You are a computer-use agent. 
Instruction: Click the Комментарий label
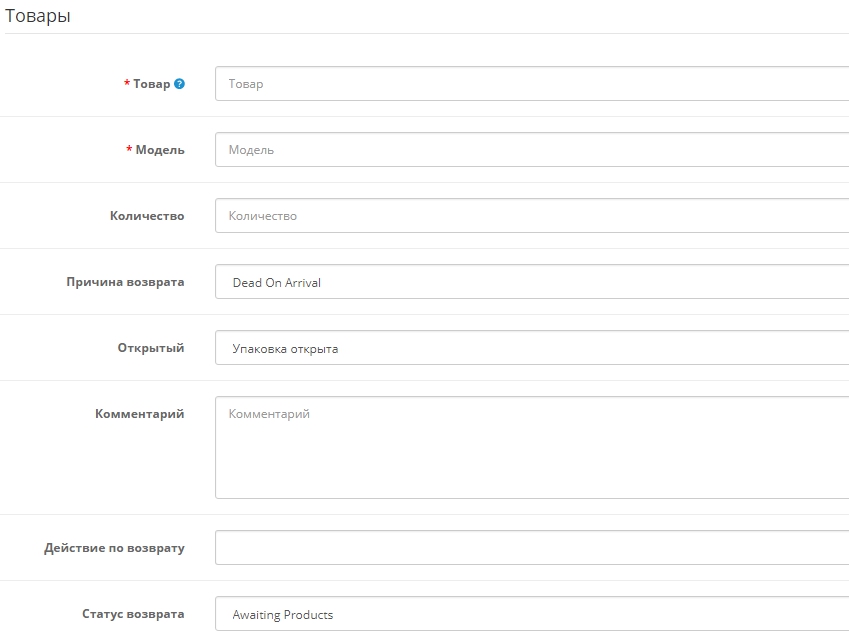point(139,414)
